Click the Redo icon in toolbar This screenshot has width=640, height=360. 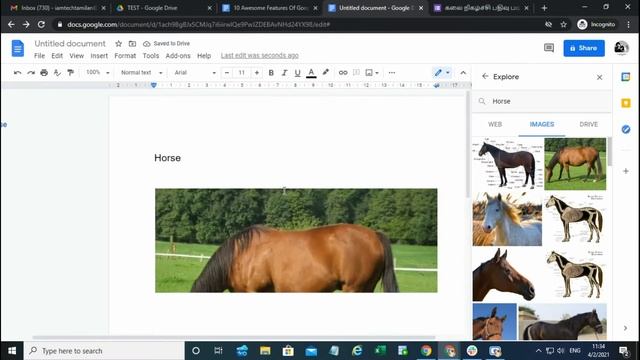(31, 73)
